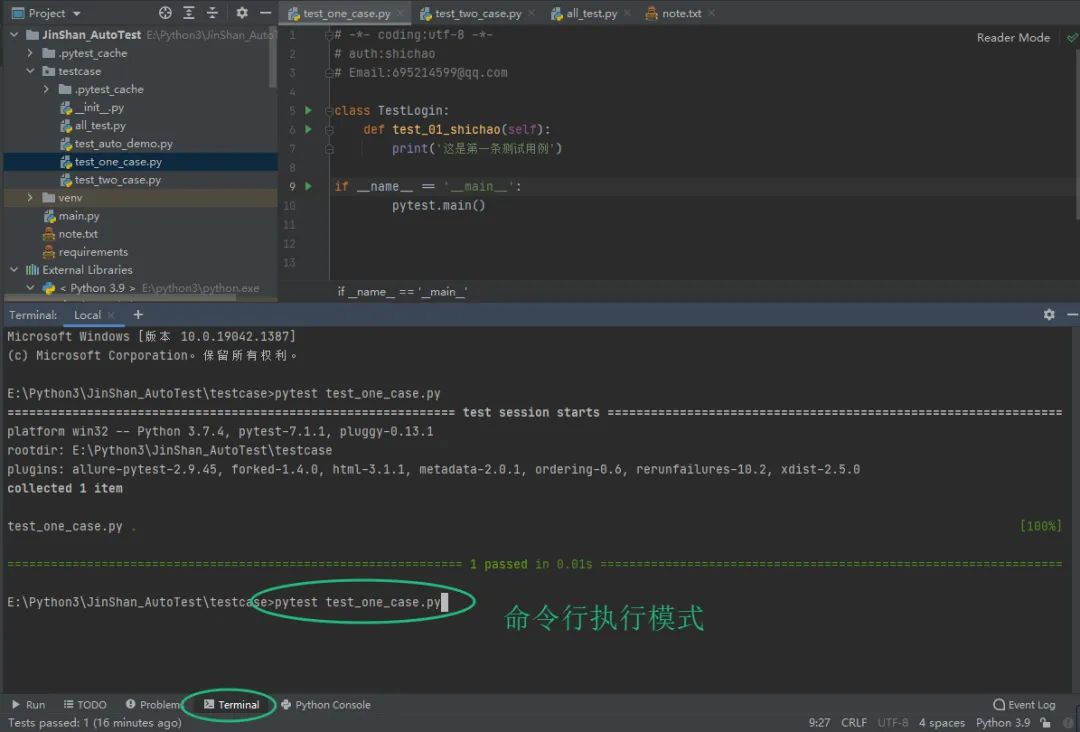
Task: Click the breadcrumb if __name__ == '__main__'
Action: coord(402,292)
